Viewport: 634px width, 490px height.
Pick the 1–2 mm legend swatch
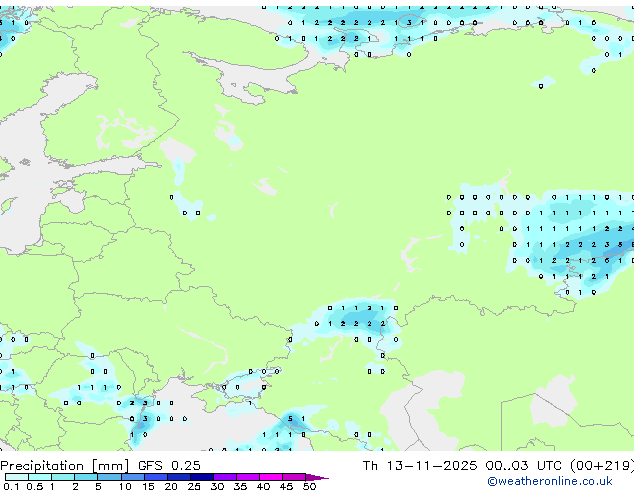point(63,477)
